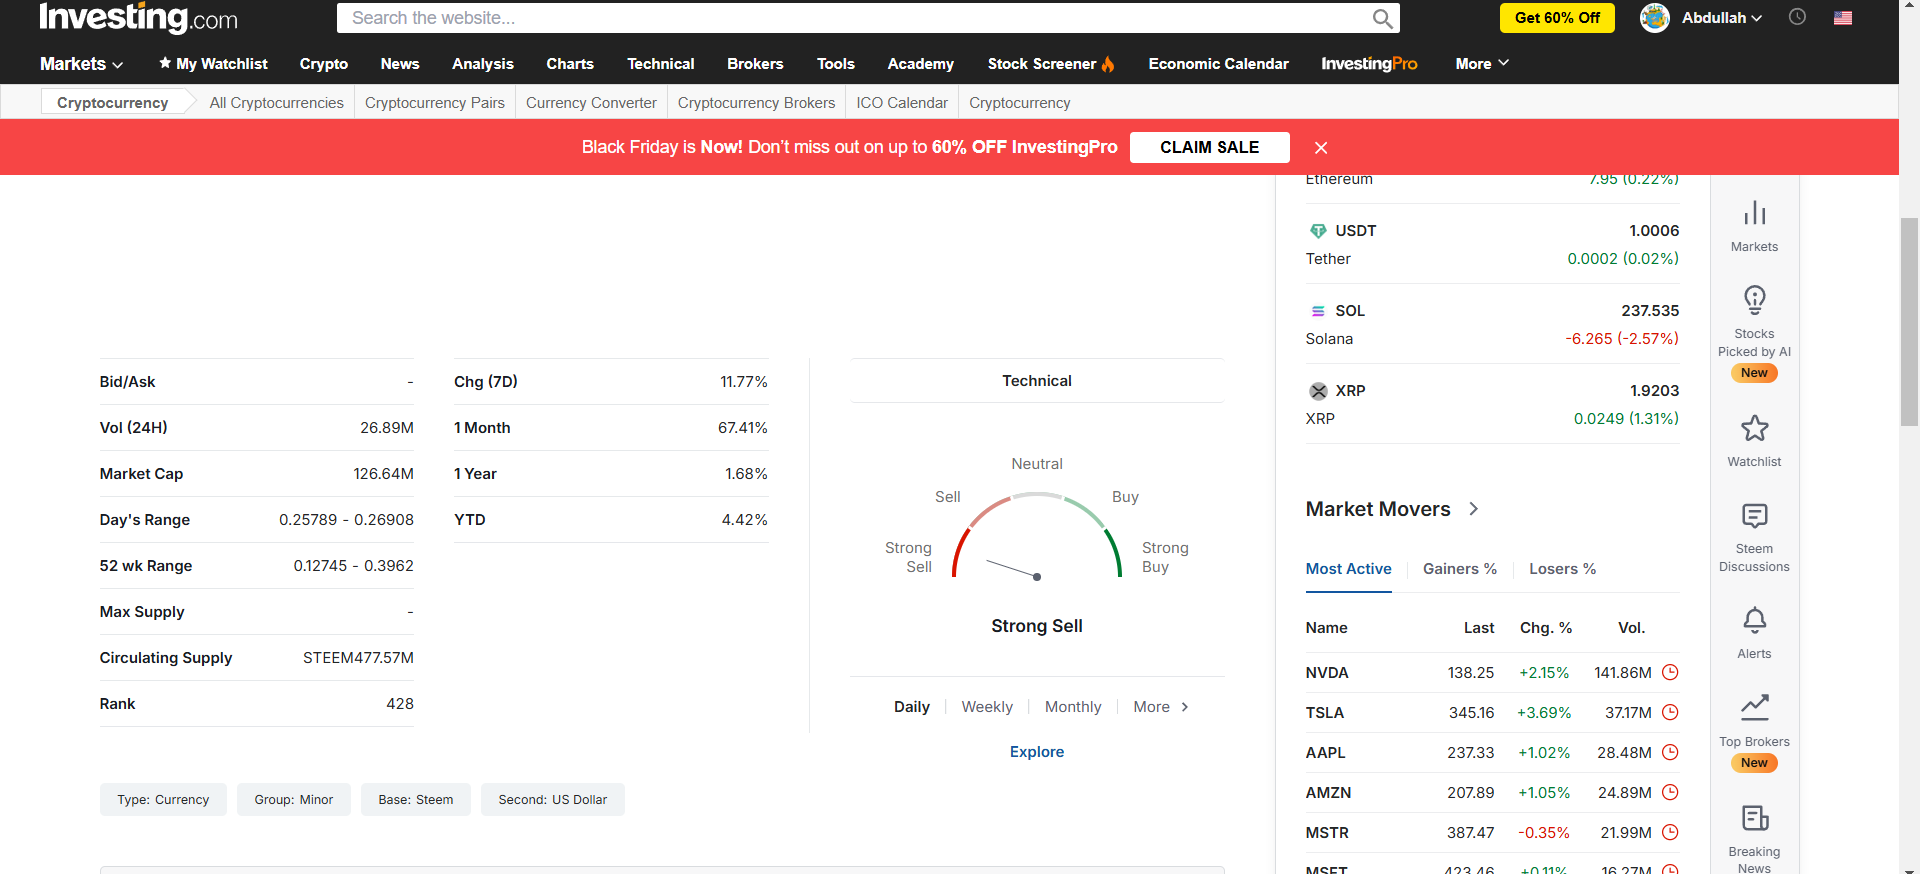Click the Tether USDT coin icon

tap(1318, 231)
